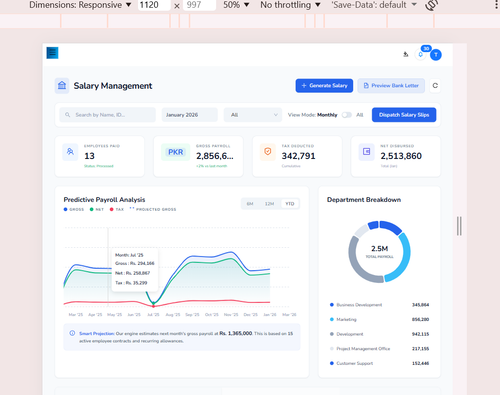Click the DevTools three-dot more options
The image size is (500, 395).
(497, 5)
